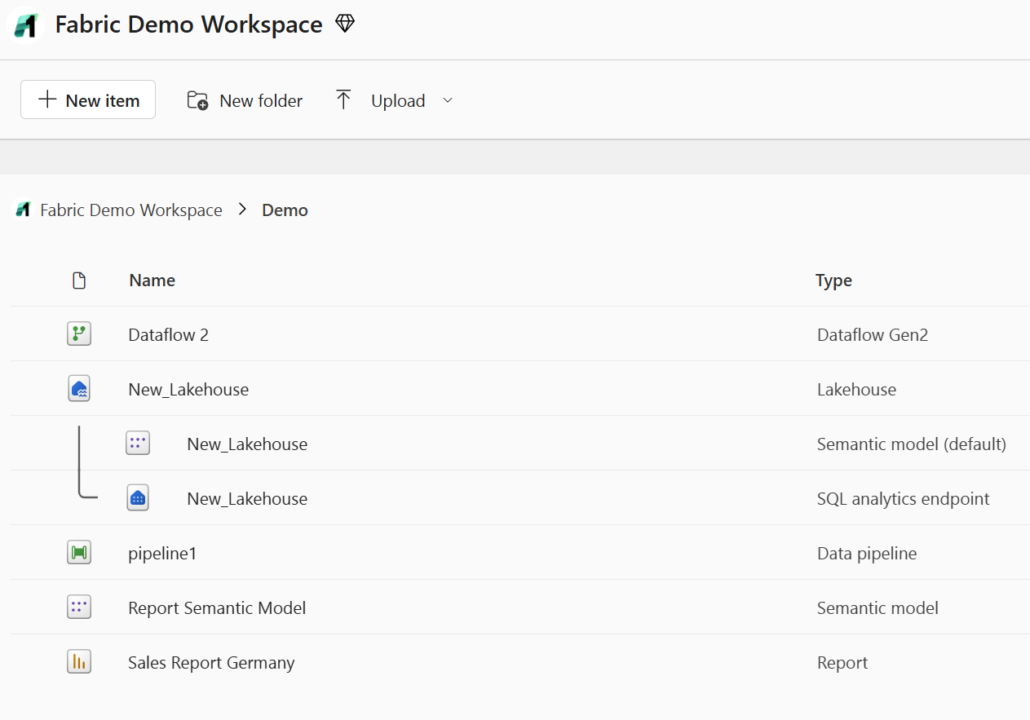Click the SQL analytics endpoint icon
This screenshot has height=720, width=1030.
tap(138, 498)
